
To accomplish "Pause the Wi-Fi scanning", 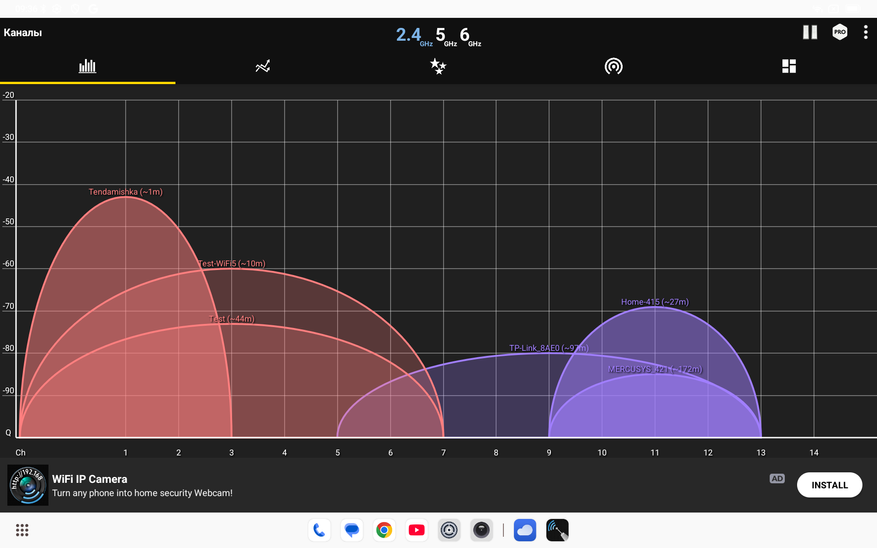I will pos(810,32).
